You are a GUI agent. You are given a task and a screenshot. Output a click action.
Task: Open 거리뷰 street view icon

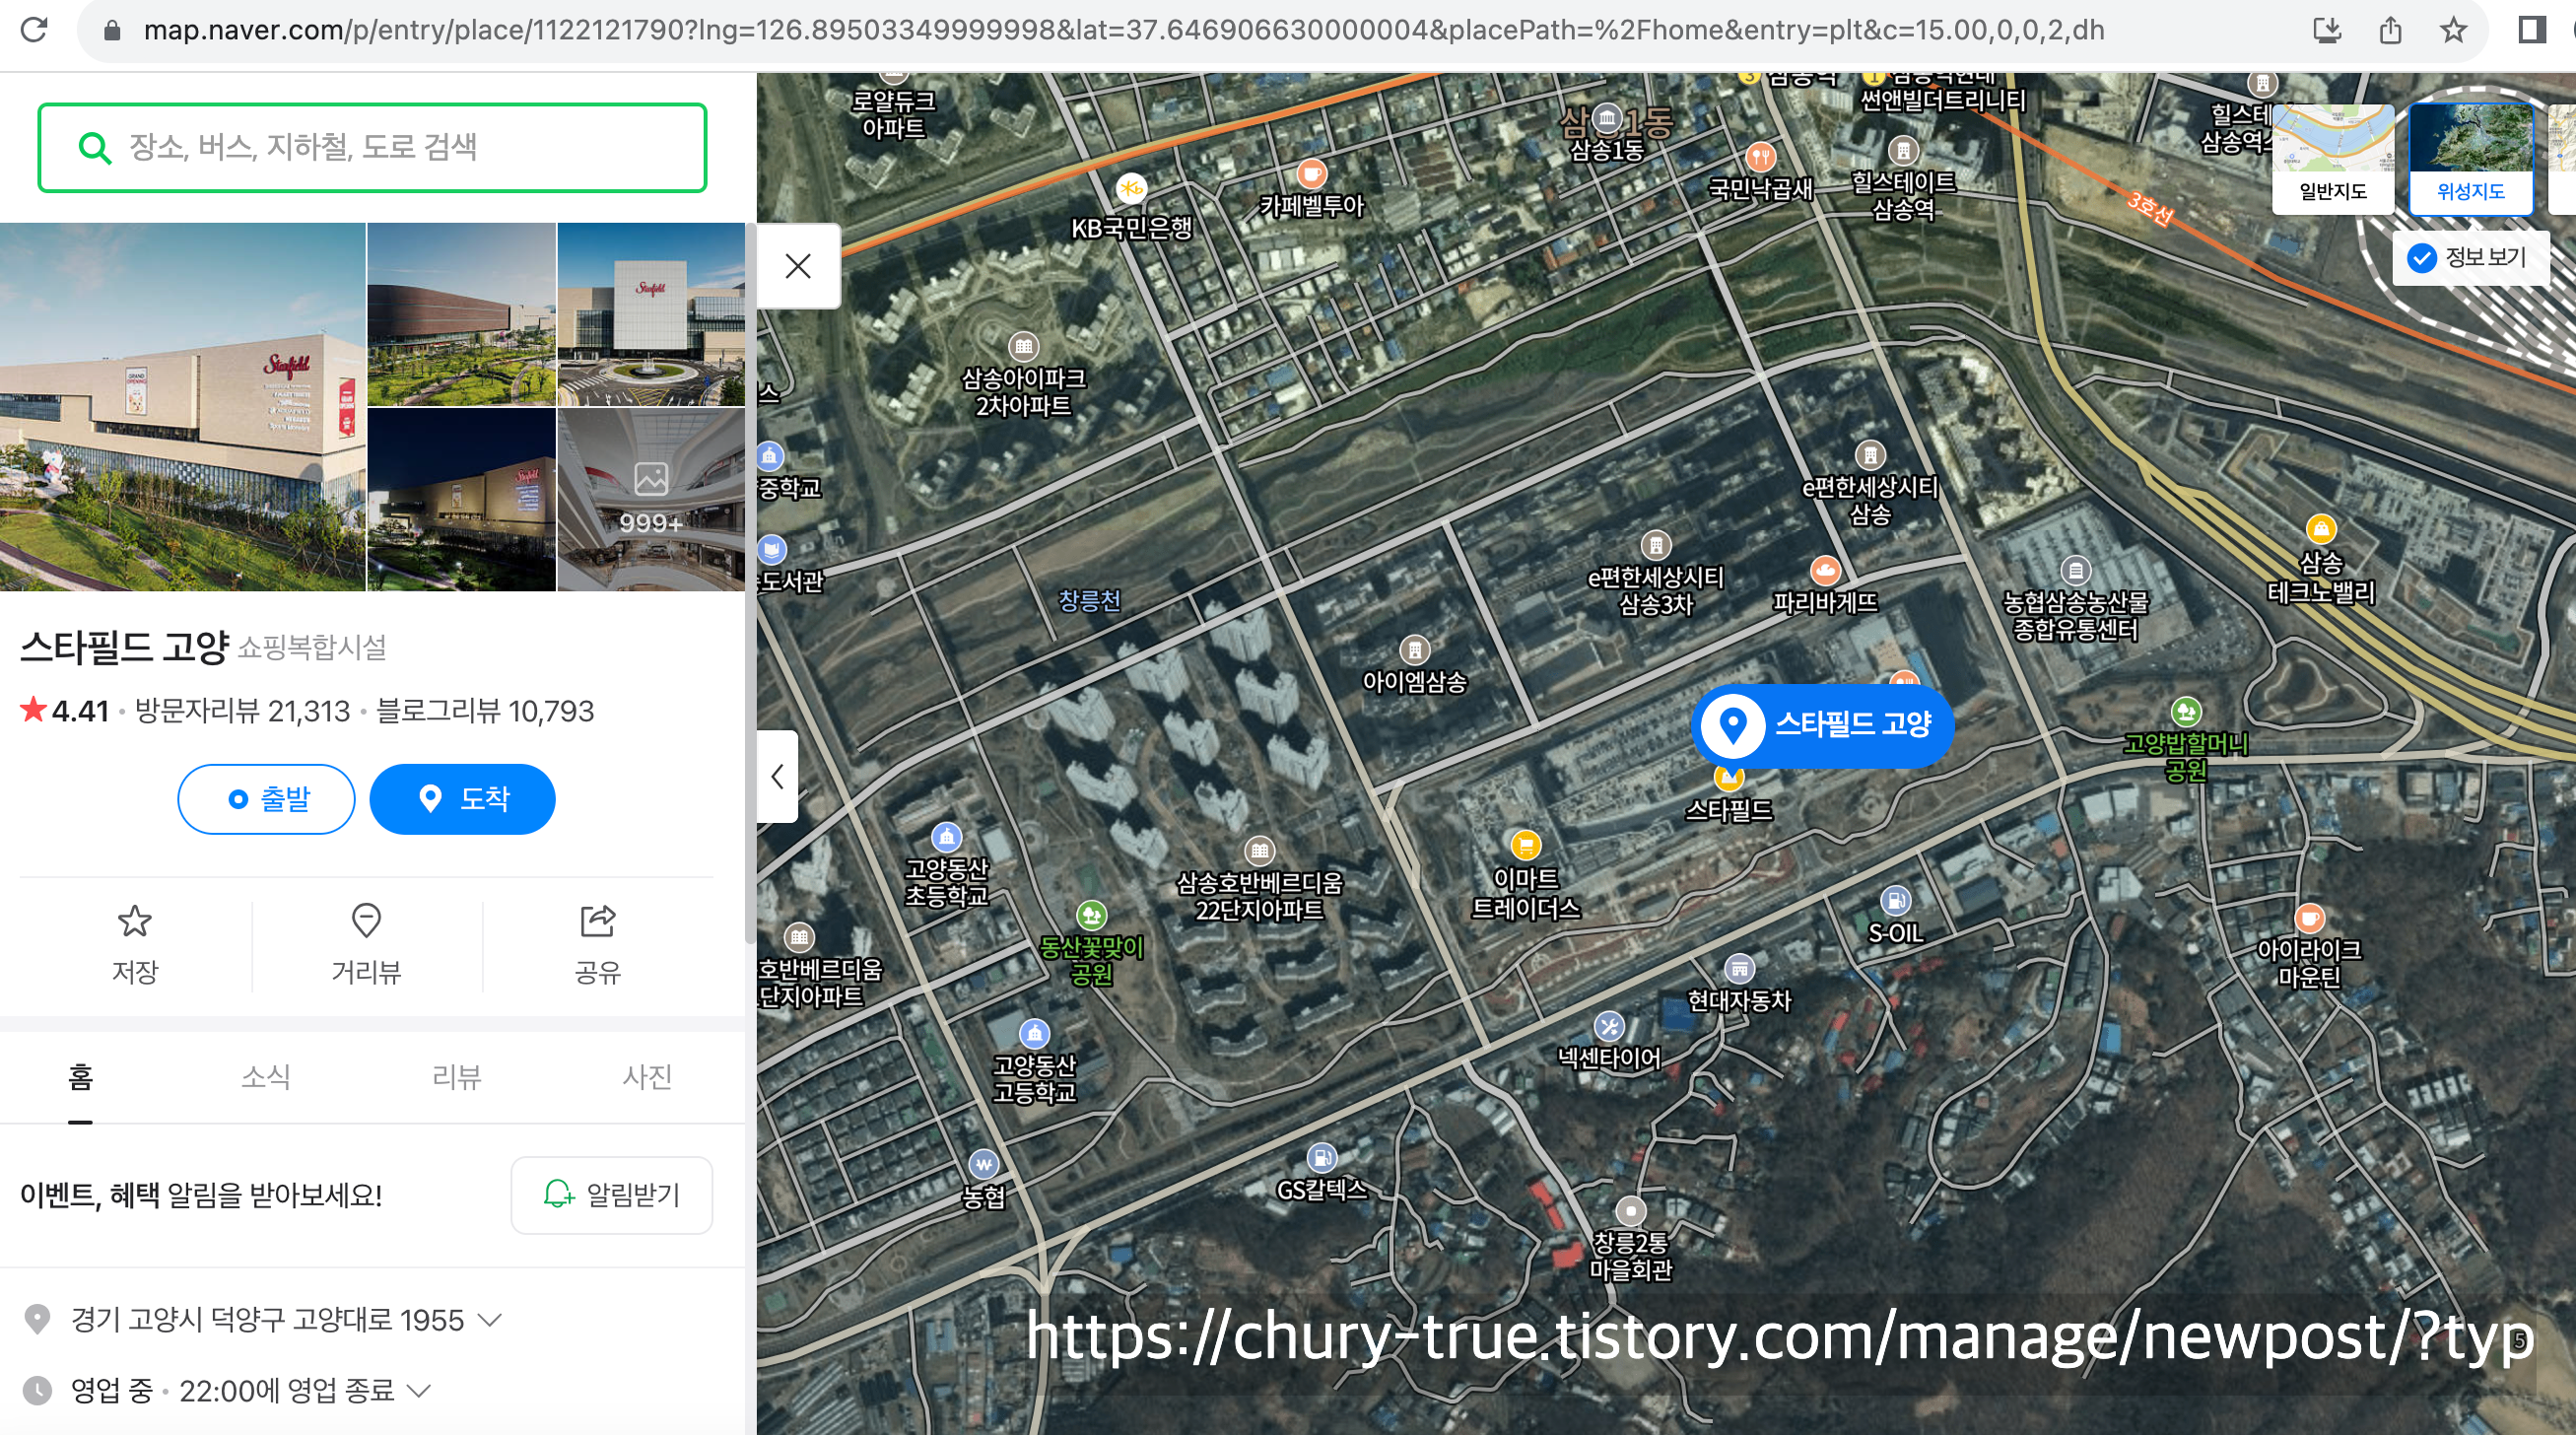[x=366, y=921]
